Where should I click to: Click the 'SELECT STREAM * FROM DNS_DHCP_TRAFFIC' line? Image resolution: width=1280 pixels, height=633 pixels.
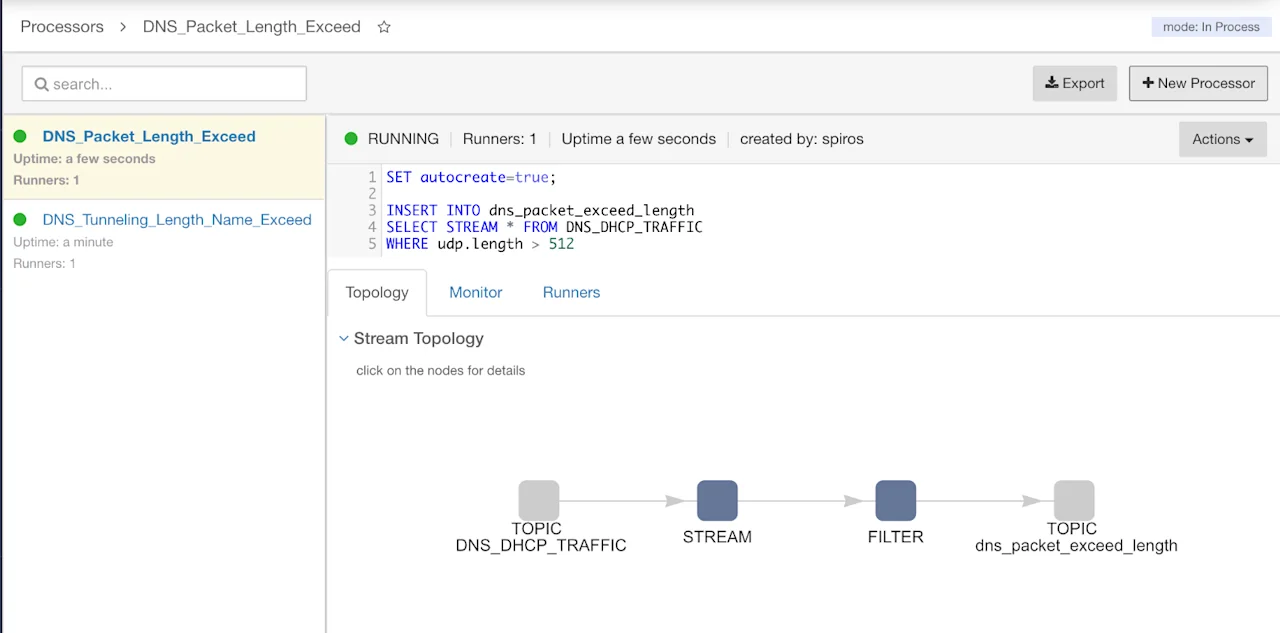544,227
